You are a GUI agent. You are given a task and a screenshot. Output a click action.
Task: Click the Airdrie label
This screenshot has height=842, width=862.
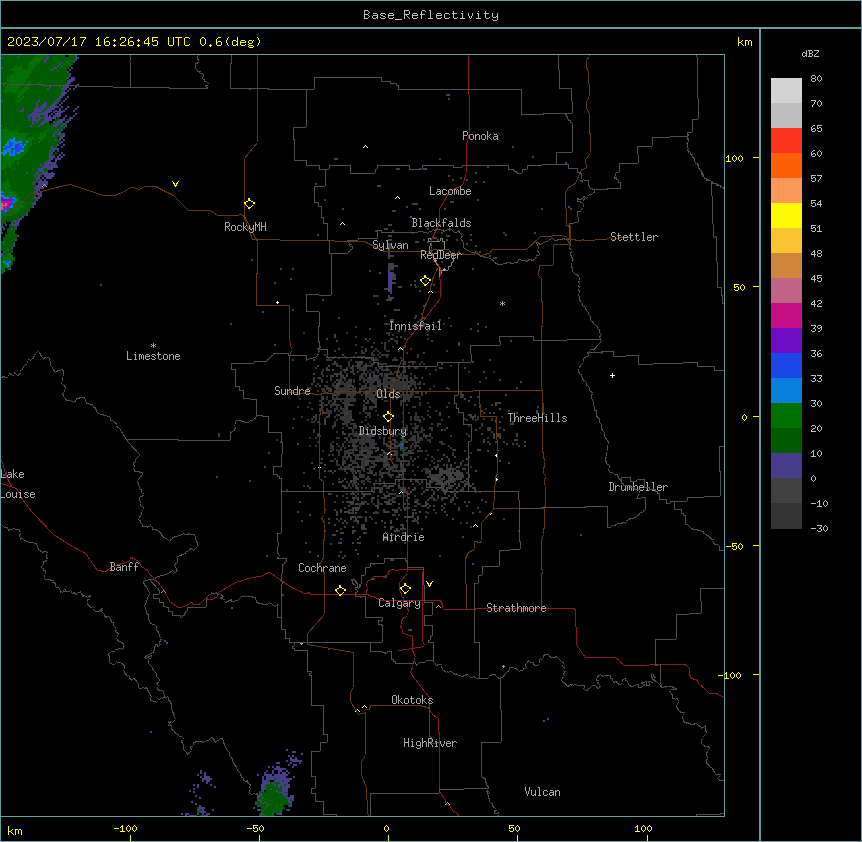(x=404, y=537)
